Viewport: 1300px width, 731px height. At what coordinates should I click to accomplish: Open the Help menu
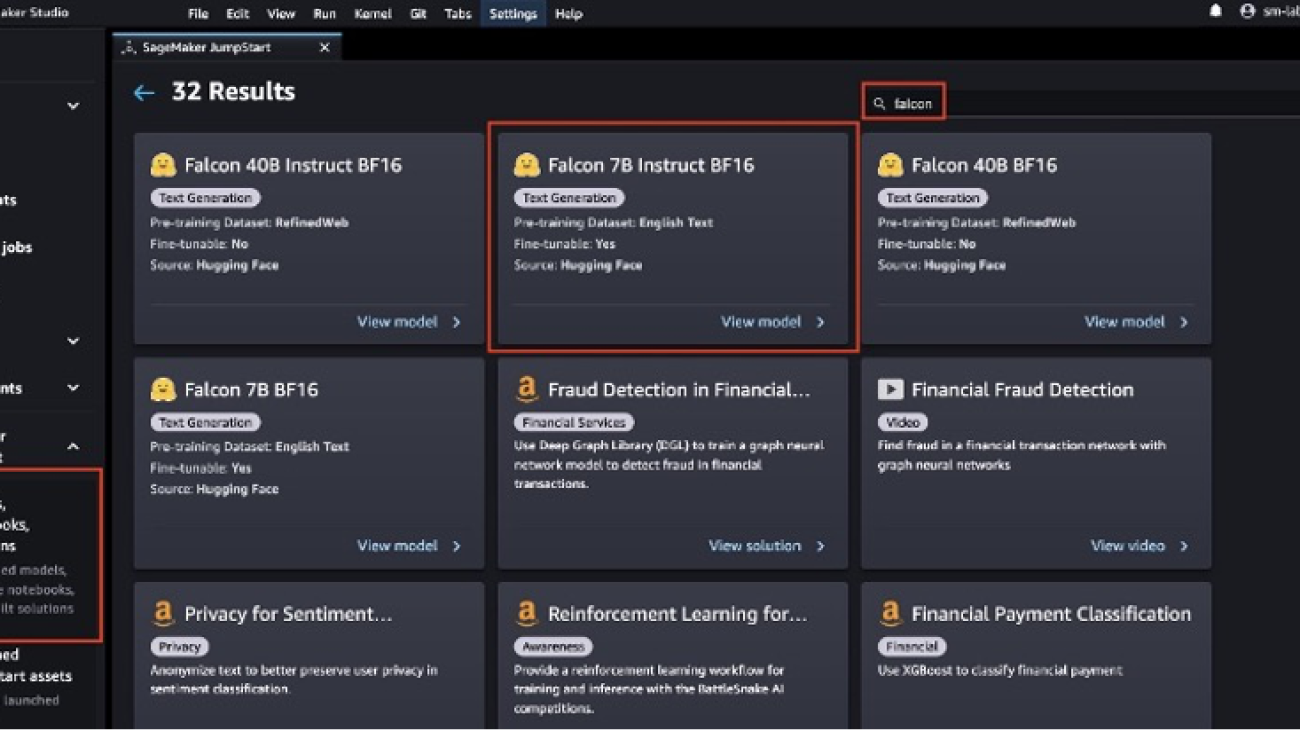568,14
